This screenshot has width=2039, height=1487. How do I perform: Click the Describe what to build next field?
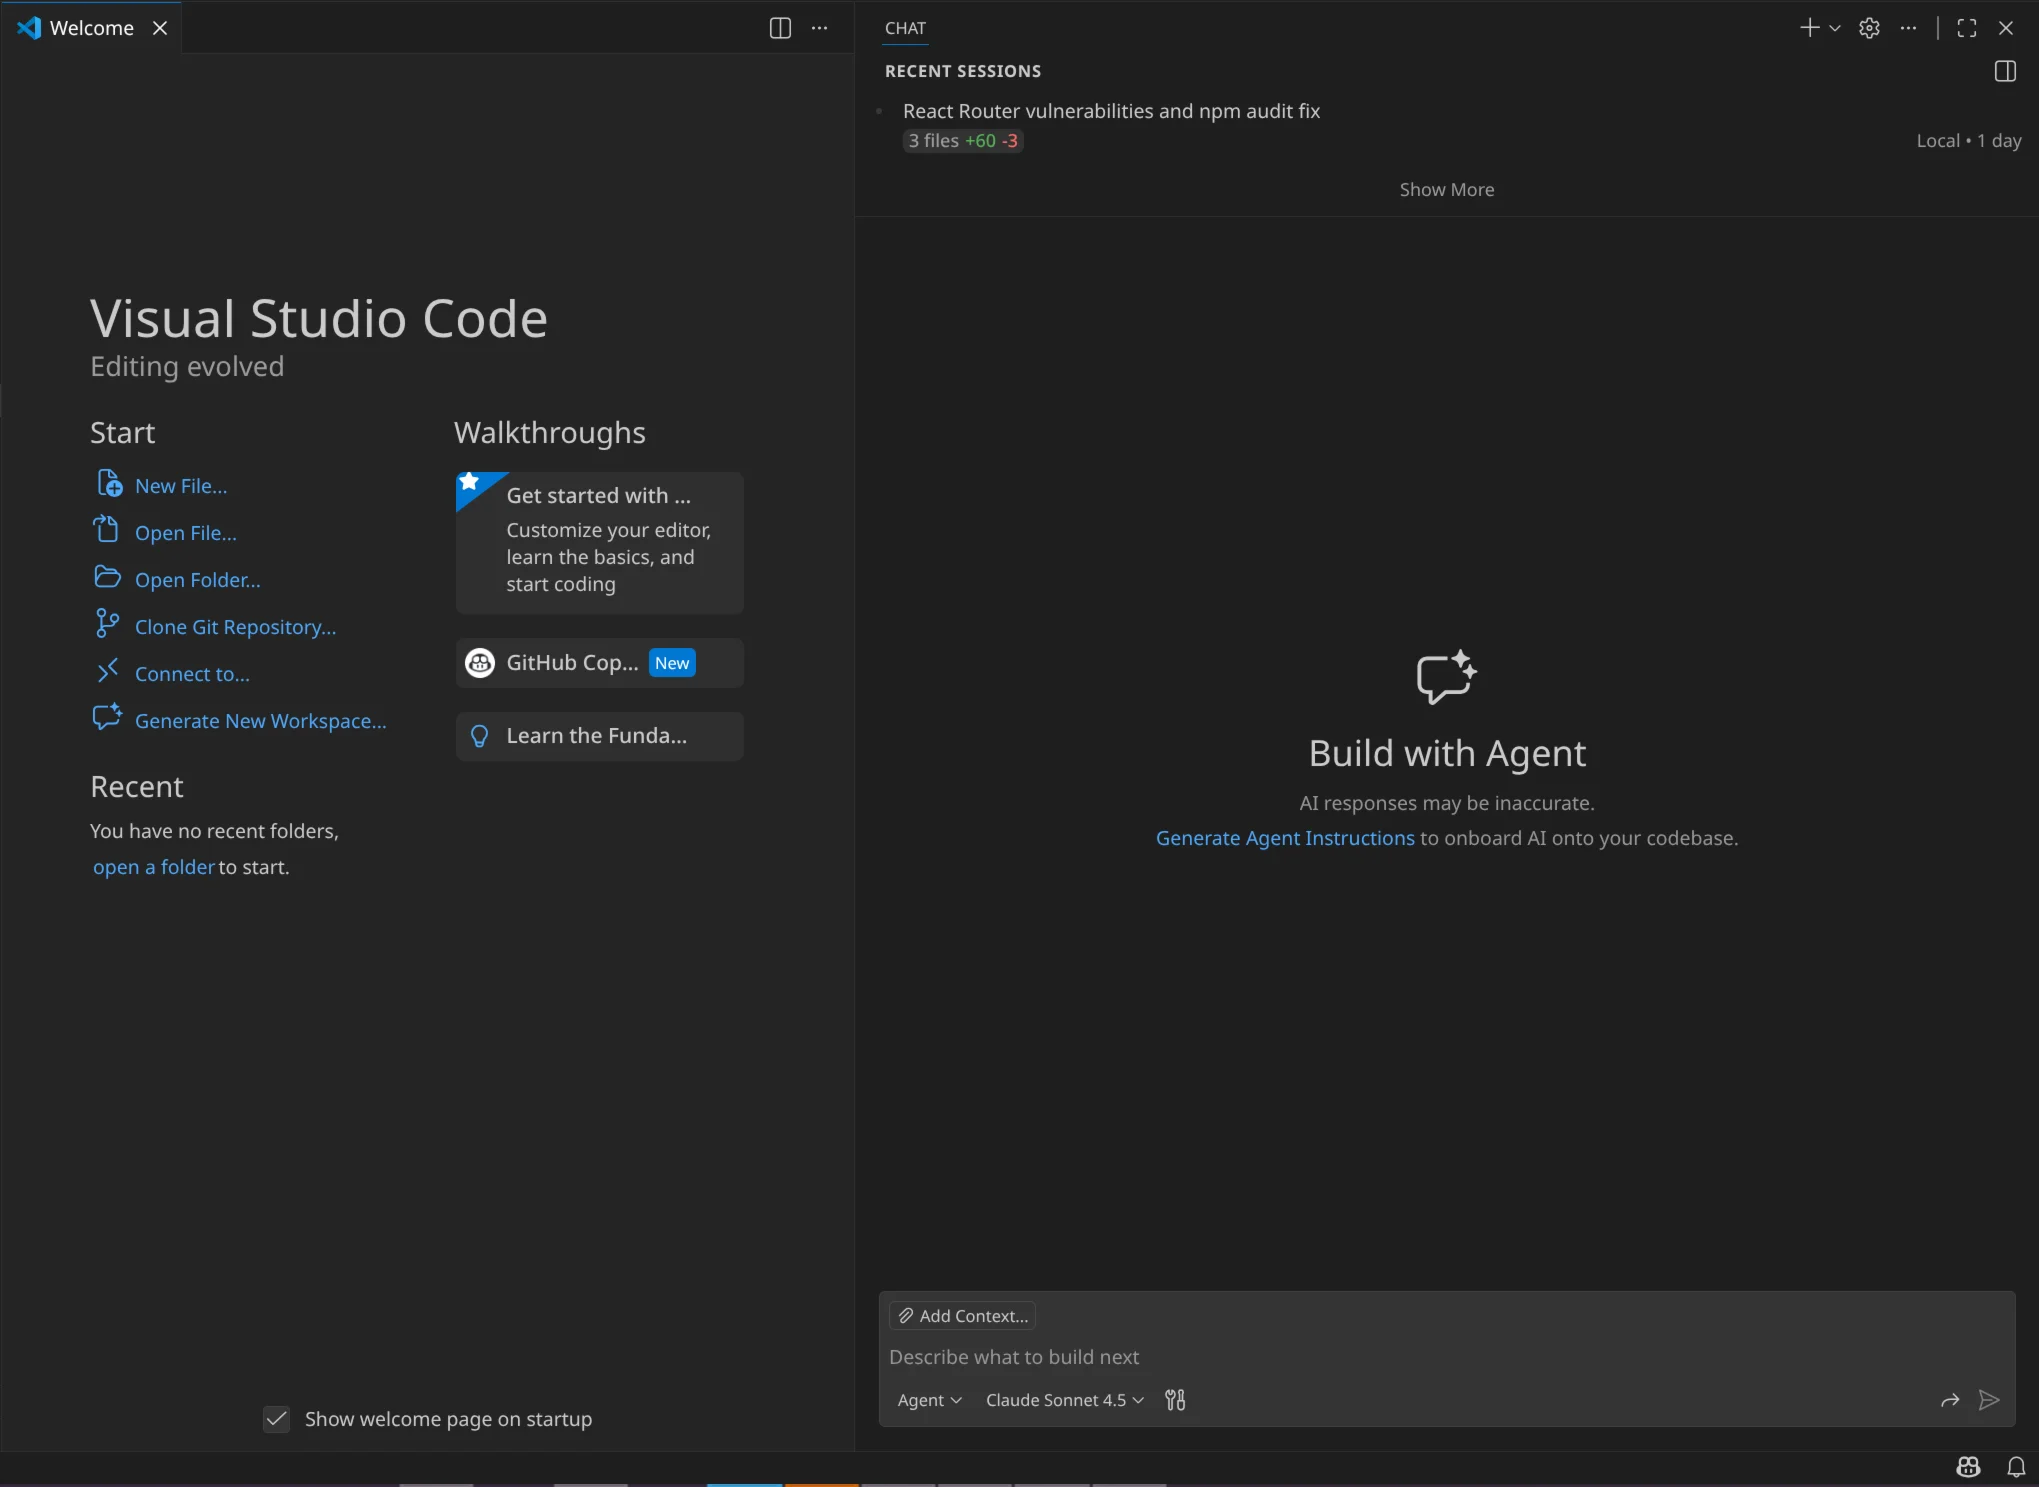click(1013, 1357)
